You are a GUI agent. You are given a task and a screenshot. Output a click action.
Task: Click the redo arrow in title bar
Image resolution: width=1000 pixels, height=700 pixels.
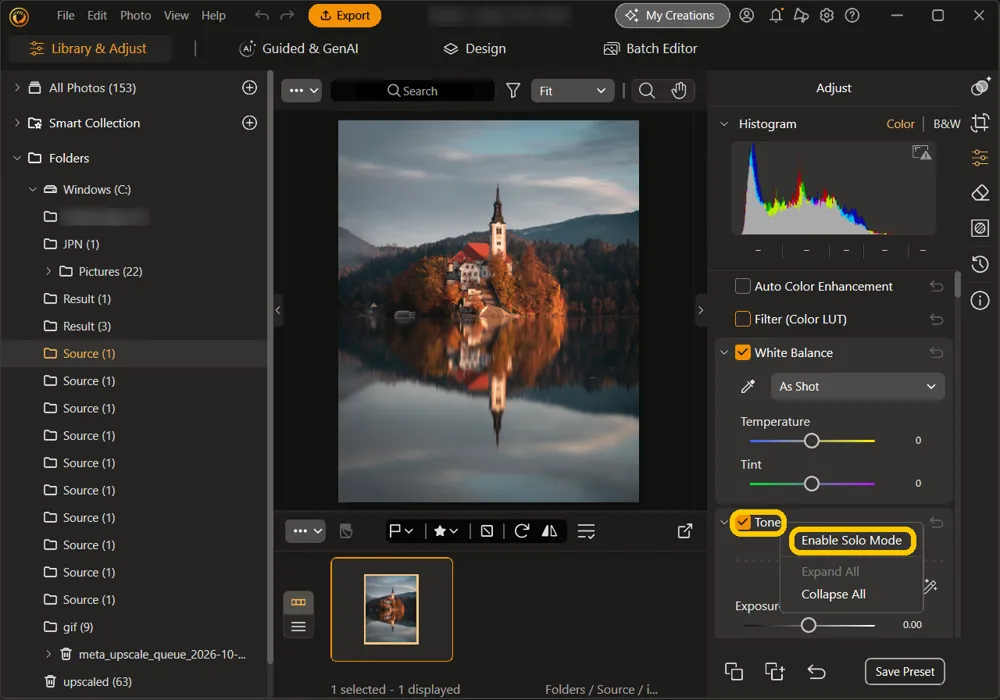[x=288, y=15]
